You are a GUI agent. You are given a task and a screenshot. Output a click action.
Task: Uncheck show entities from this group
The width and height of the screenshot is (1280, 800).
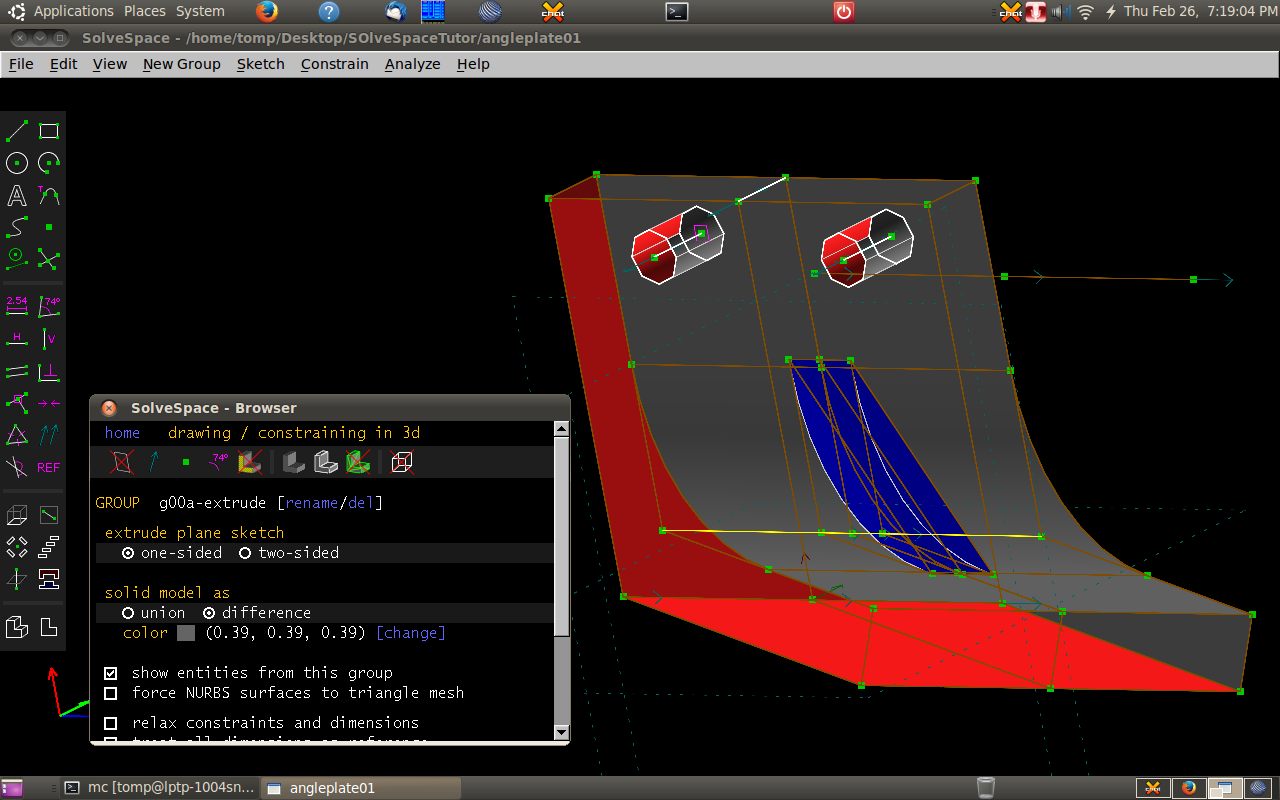click(x=111, y=673)
